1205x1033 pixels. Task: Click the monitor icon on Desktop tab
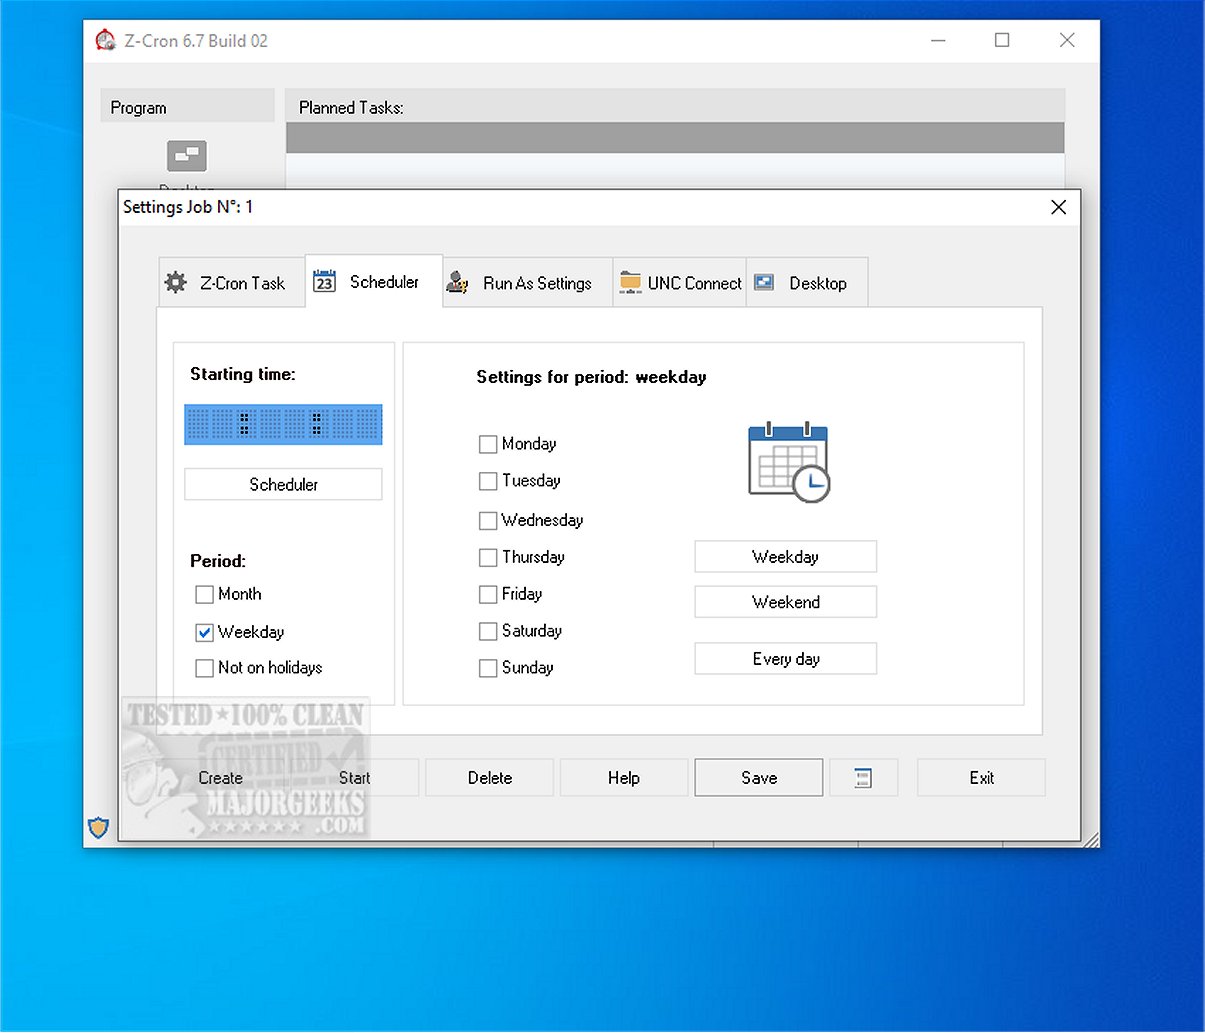coord(764,283)
